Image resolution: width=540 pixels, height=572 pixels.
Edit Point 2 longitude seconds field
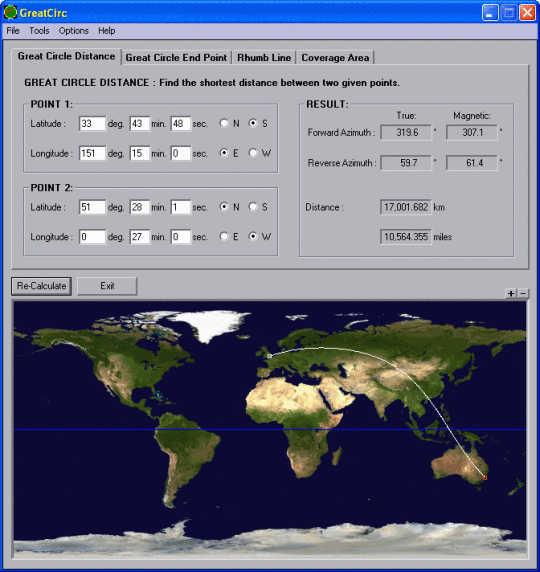tap(181, 237)
